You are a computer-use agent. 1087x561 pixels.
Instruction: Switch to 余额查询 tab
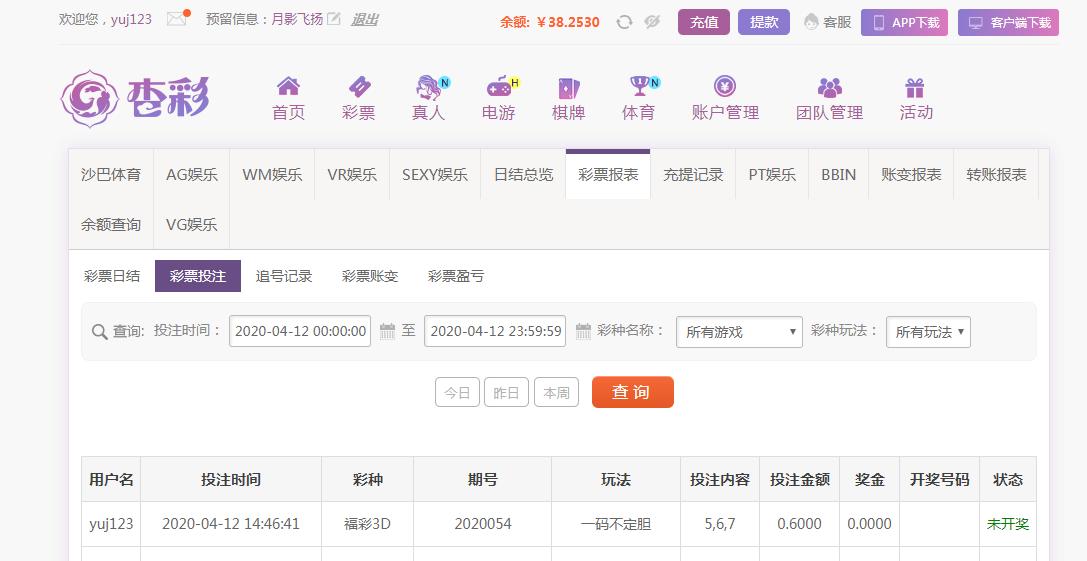point(111,225)
